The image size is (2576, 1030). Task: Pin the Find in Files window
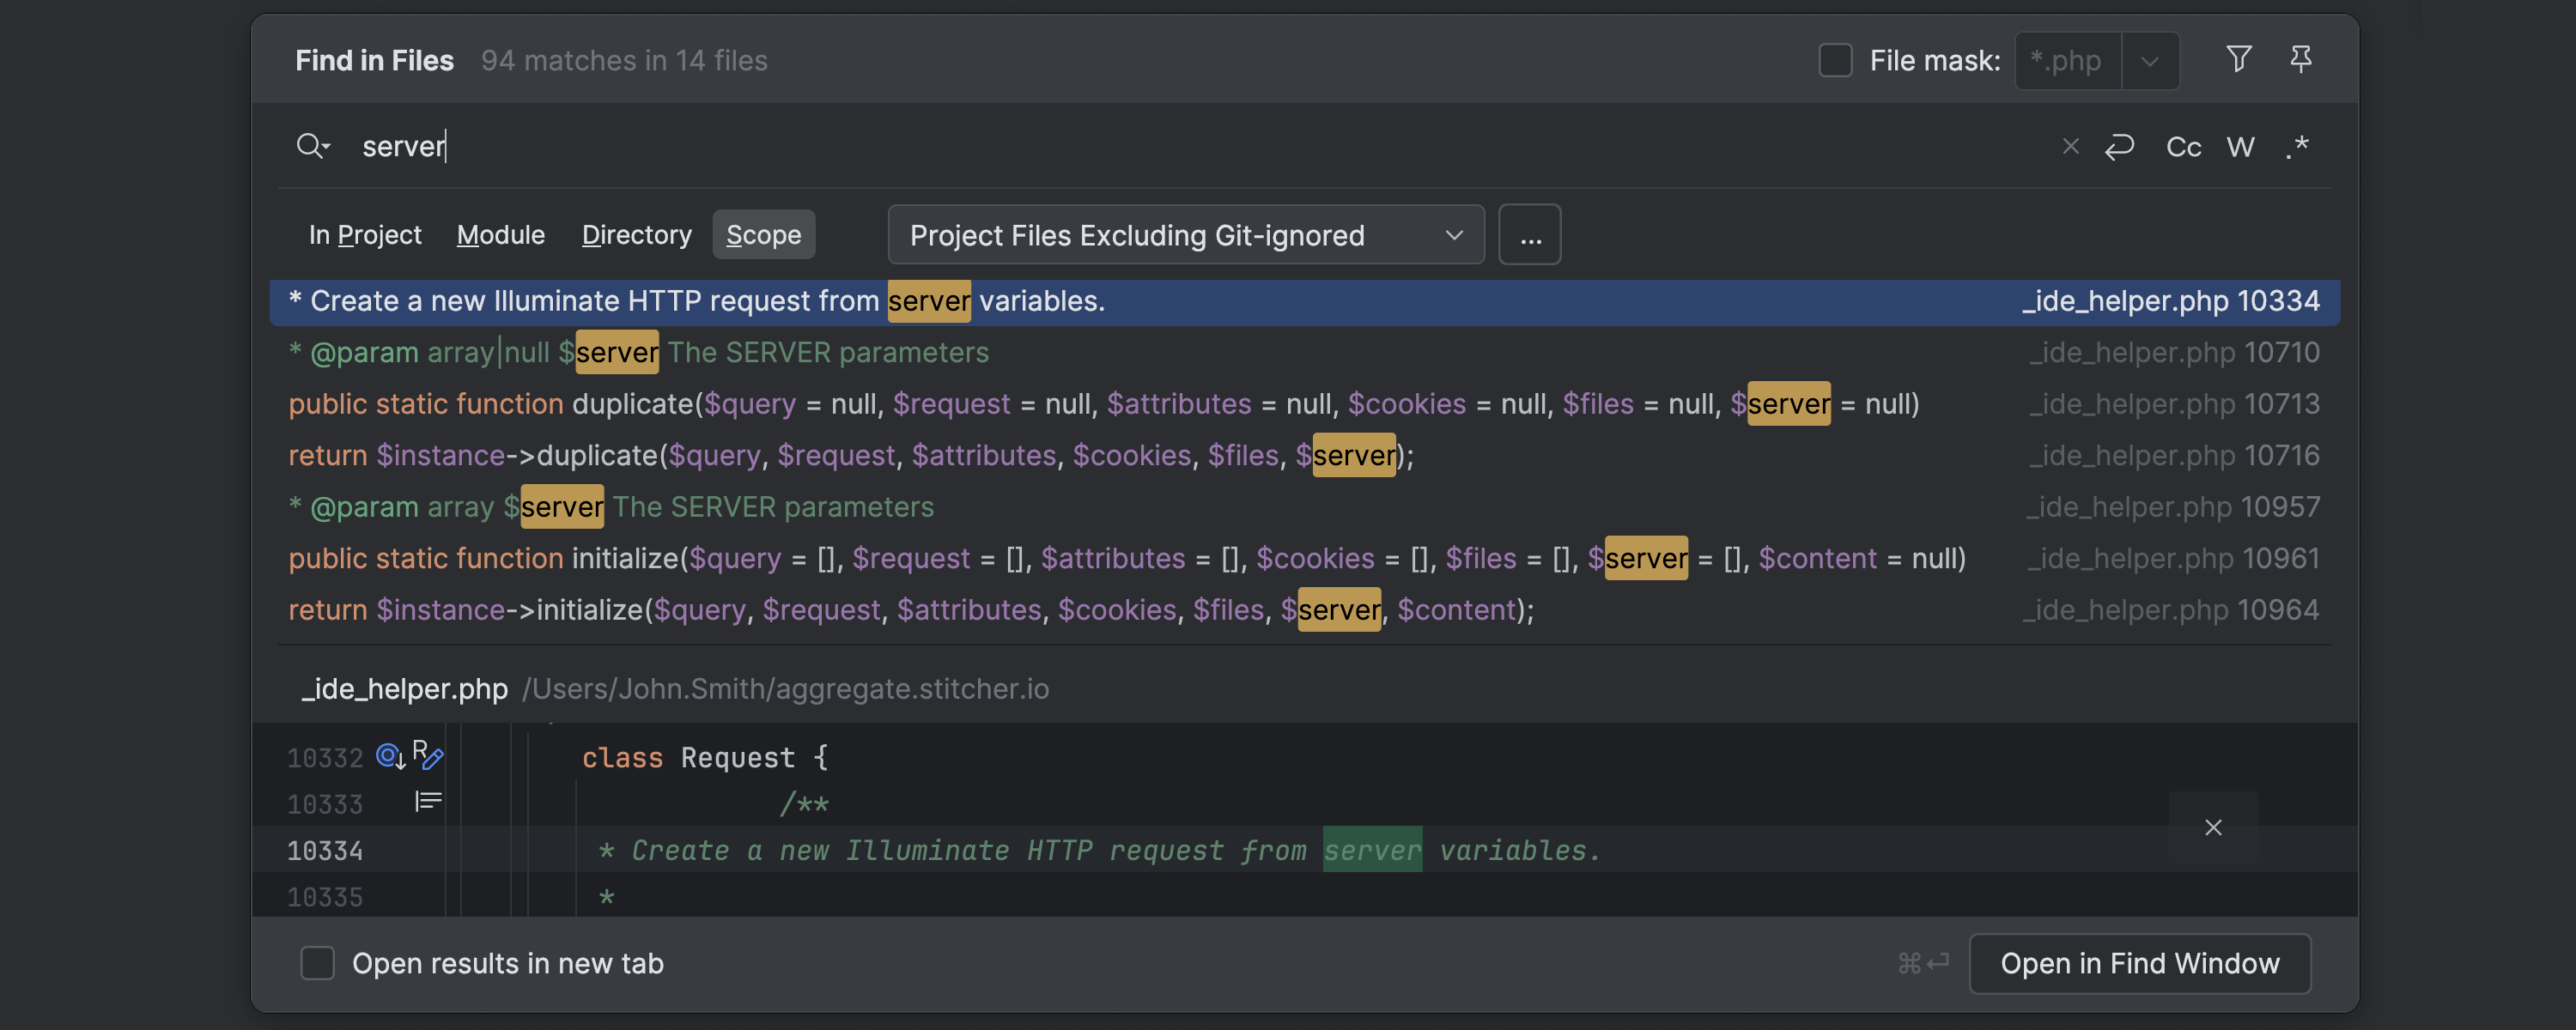click(2300, 59)
